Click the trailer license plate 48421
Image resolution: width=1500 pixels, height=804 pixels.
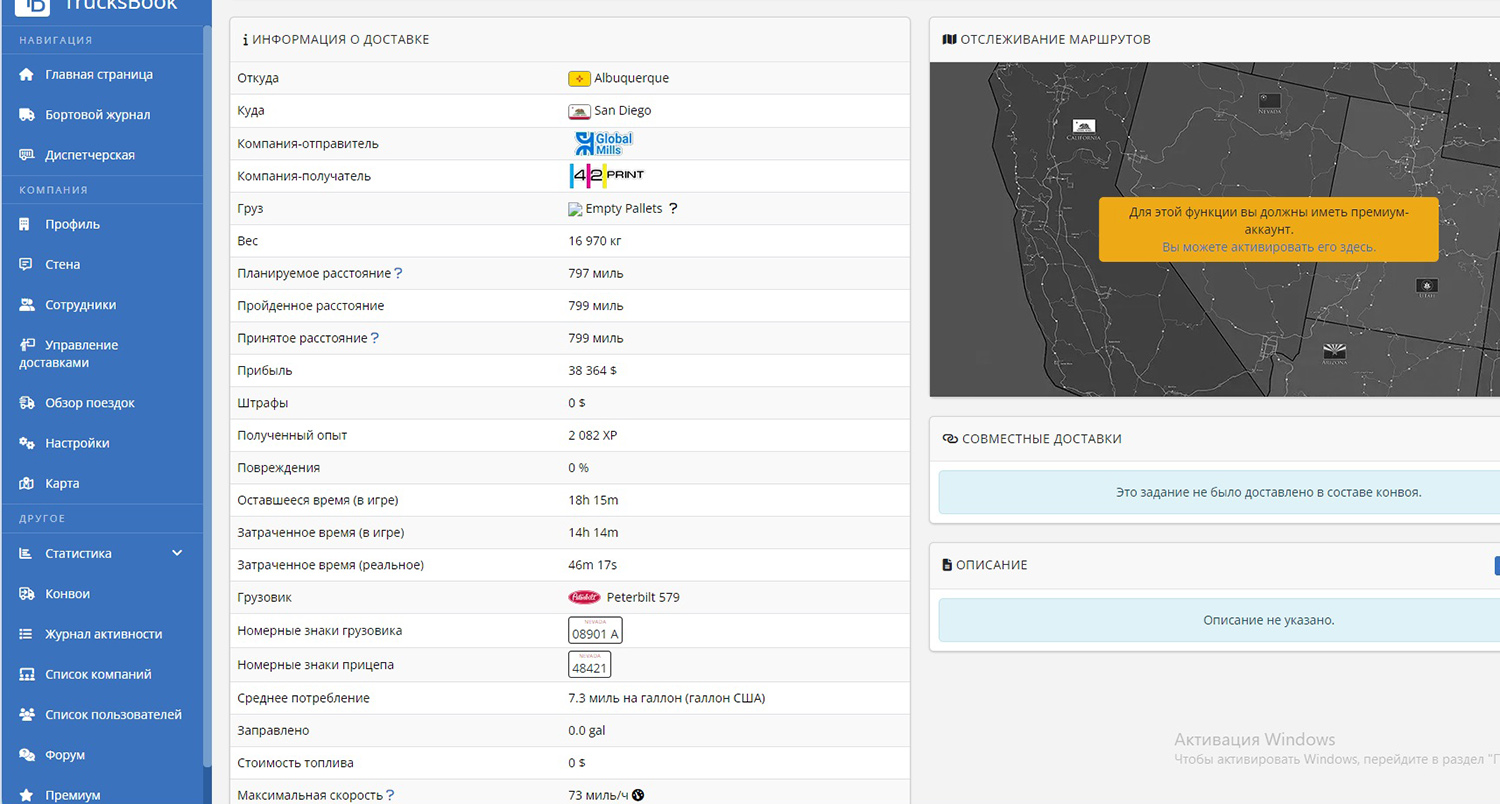click(x=590, y=664)
